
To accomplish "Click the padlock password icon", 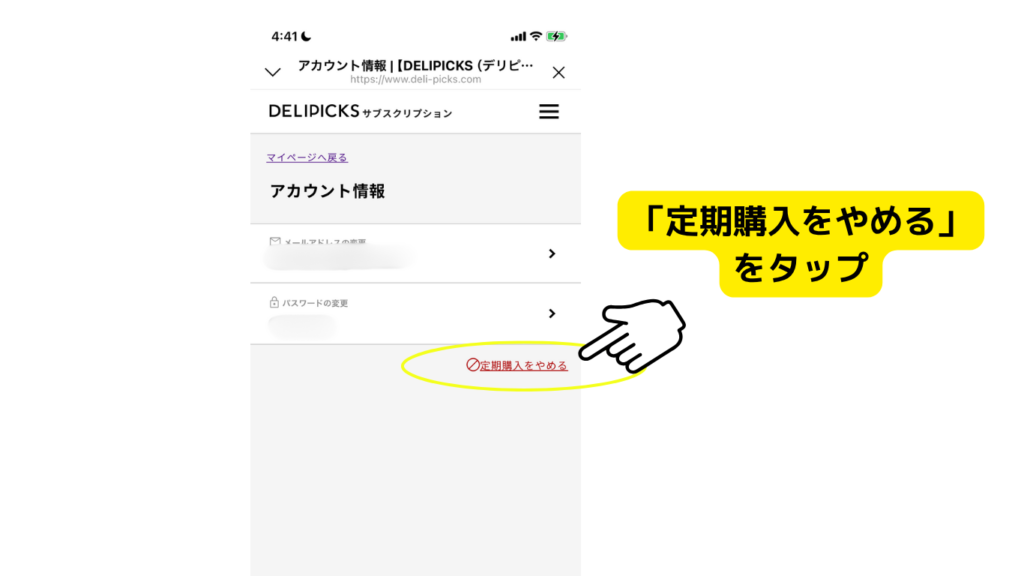I will point(274,302).
